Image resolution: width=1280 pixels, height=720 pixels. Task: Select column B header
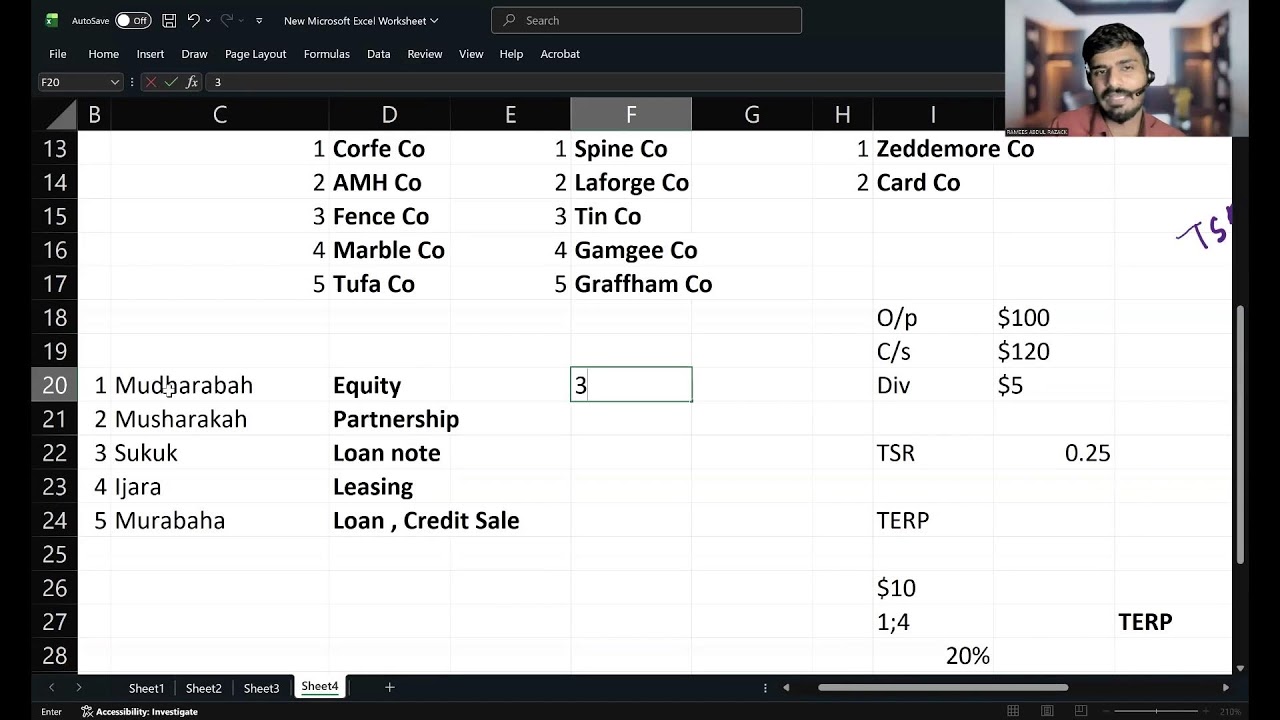tap(94, 115)
